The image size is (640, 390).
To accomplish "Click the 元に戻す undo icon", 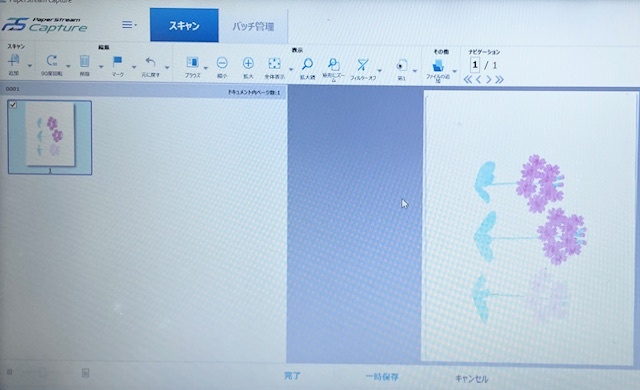I will pyautogui.click(x=151, y=62).
